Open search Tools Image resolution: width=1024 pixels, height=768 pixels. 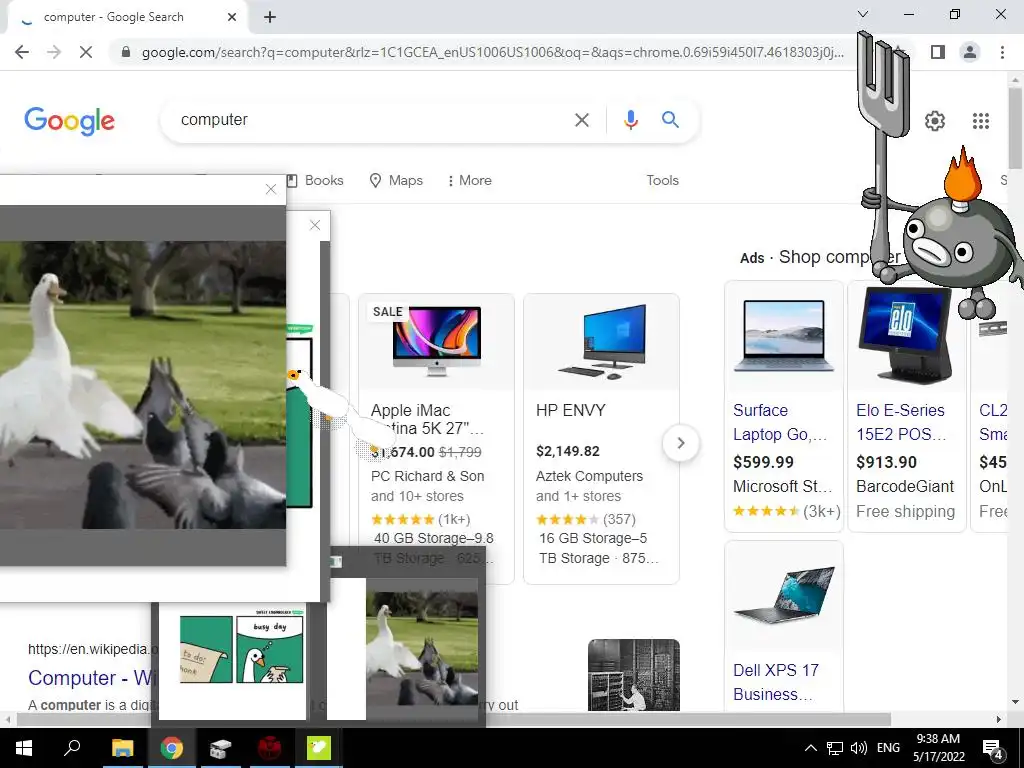[662, 180]
